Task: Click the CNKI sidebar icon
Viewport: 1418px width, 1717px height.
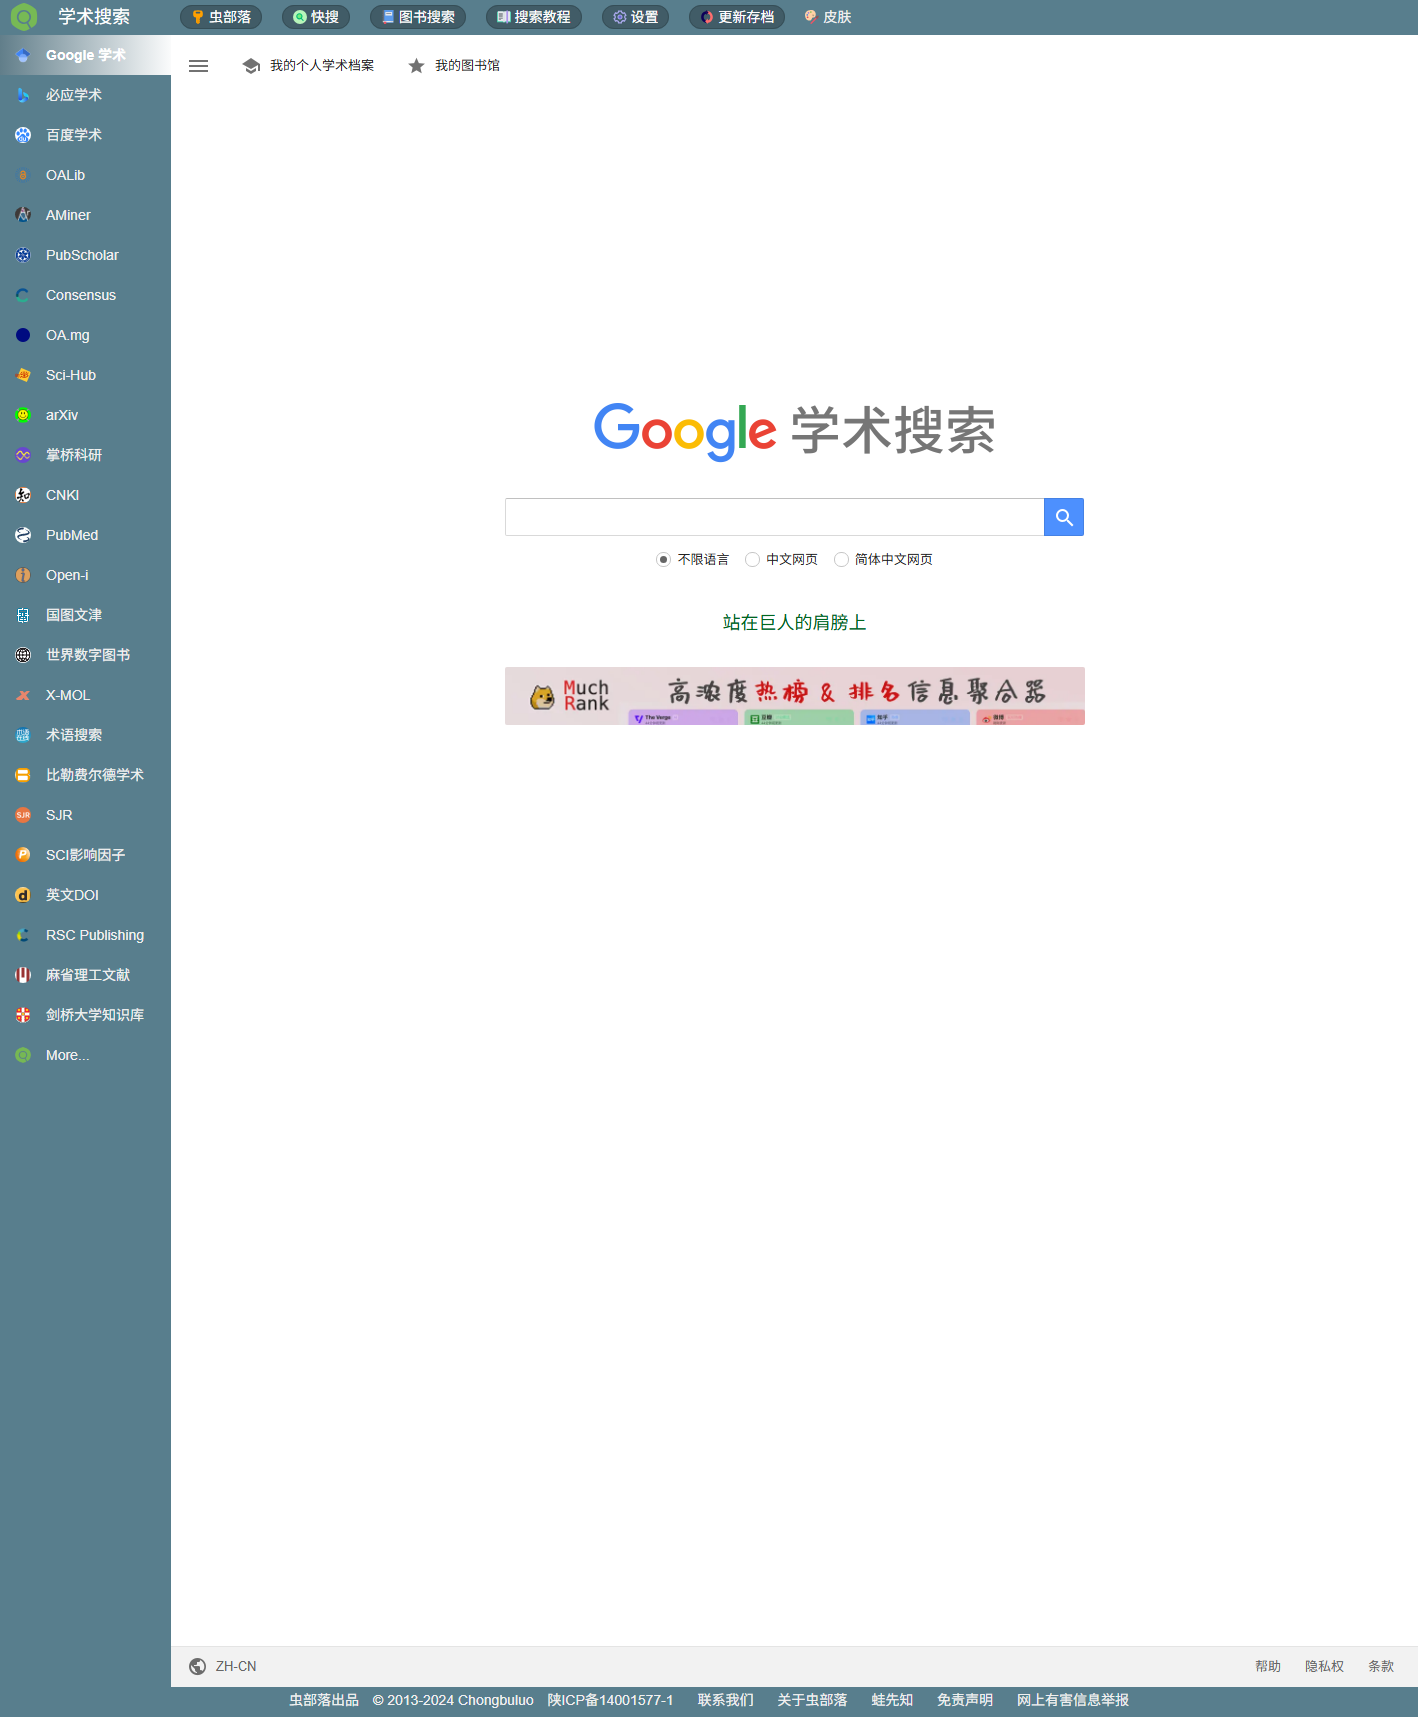Action: coord(23,495)
